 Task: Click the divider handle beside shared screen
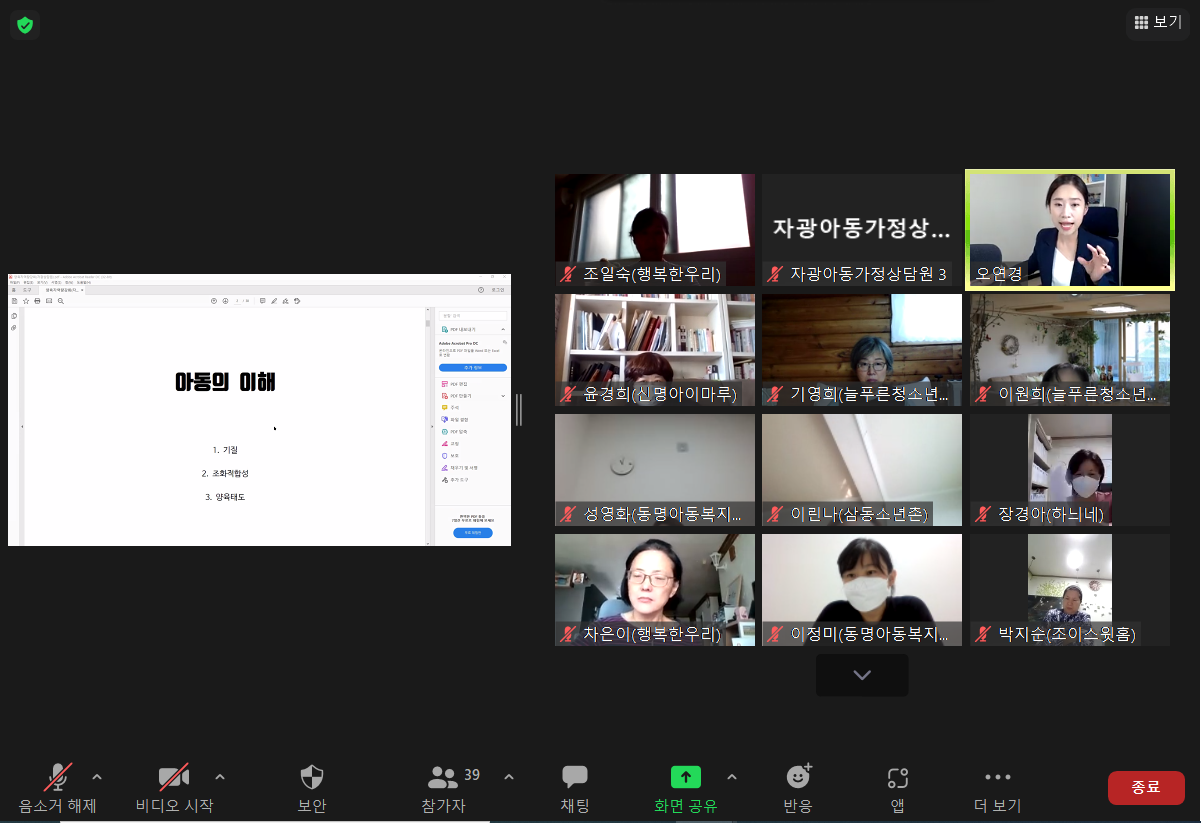click(518, 410)
